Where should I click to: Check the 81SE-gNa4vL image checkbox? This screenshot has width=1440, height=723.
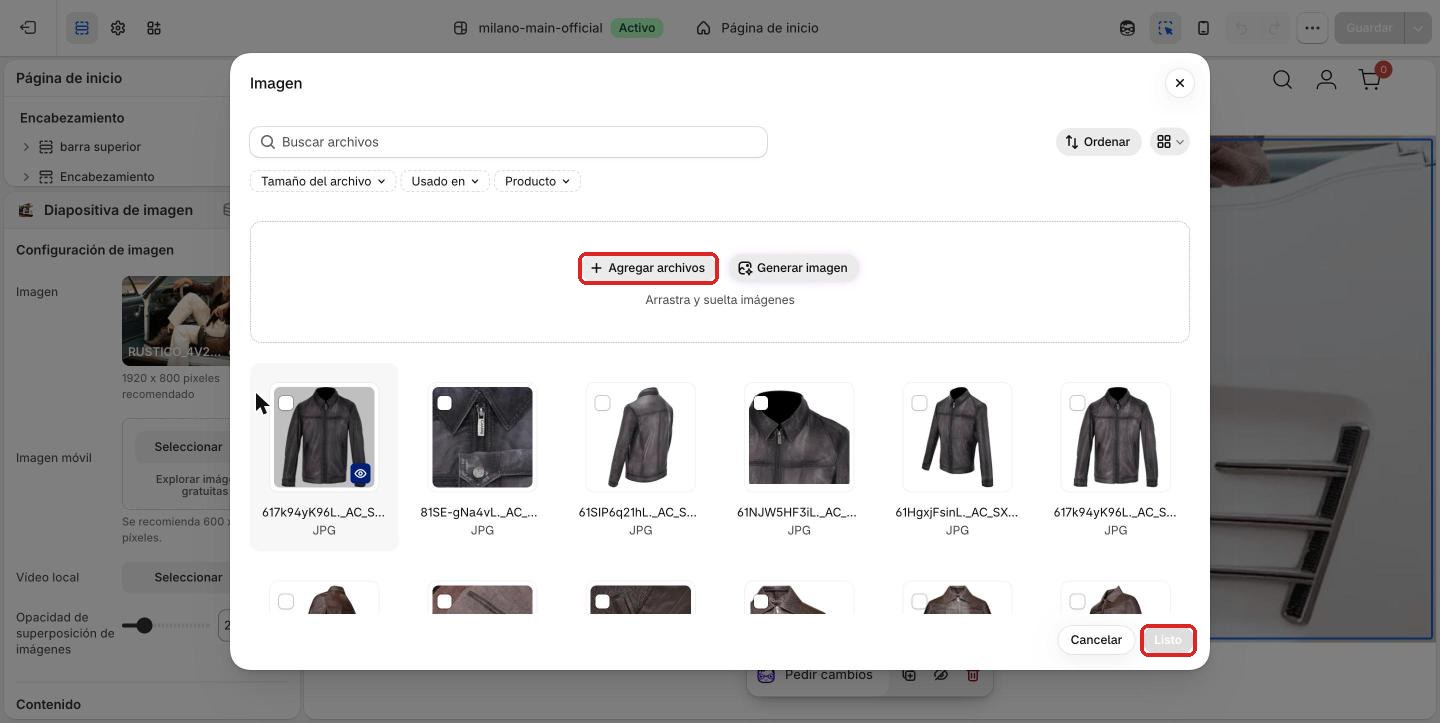tap(444, 403)
